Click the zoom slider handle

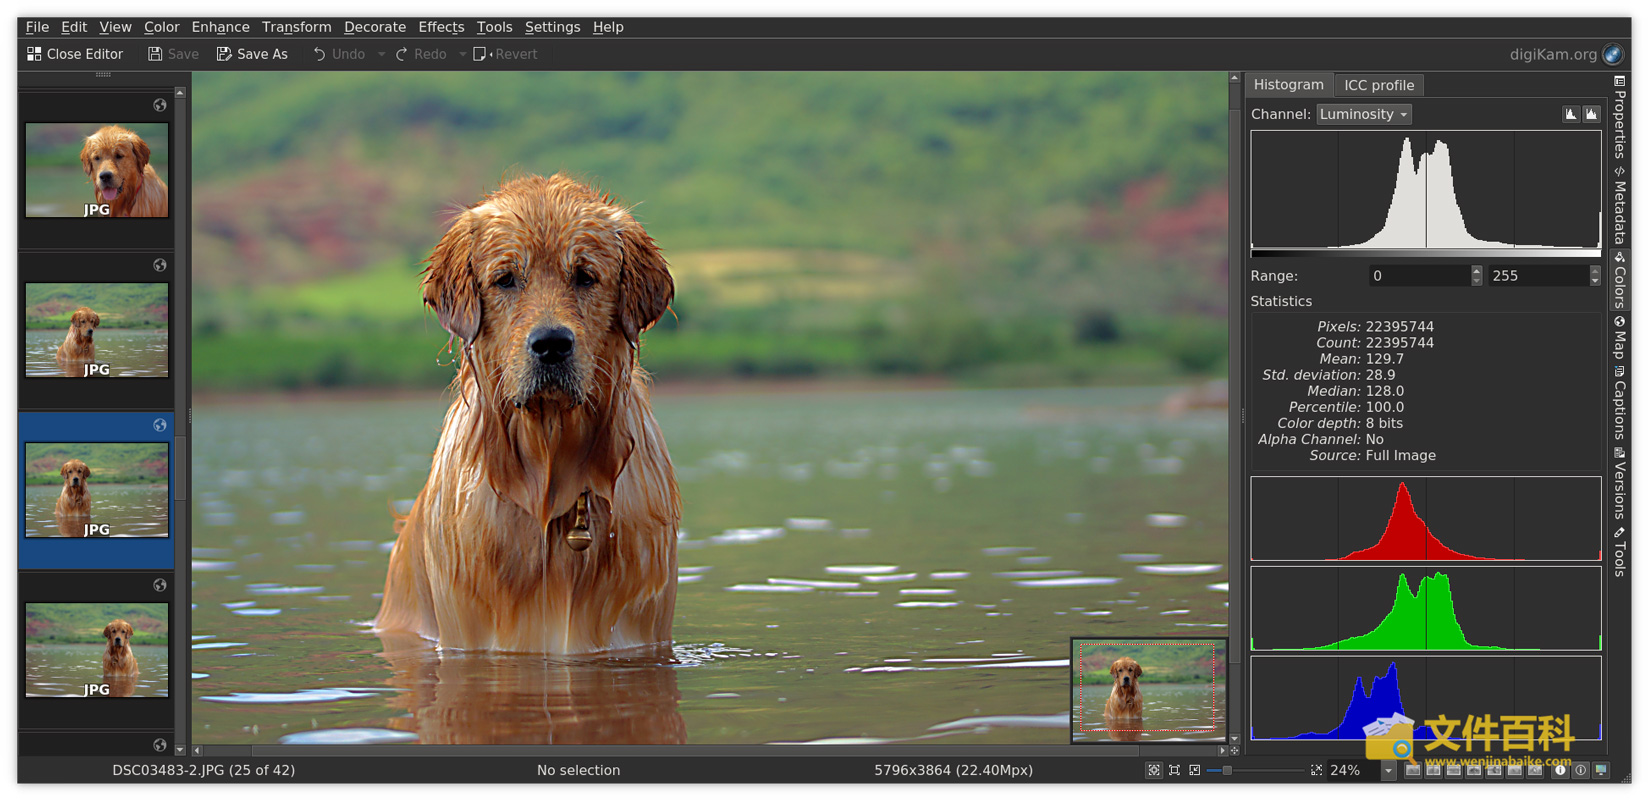[x=1227, y=770]
